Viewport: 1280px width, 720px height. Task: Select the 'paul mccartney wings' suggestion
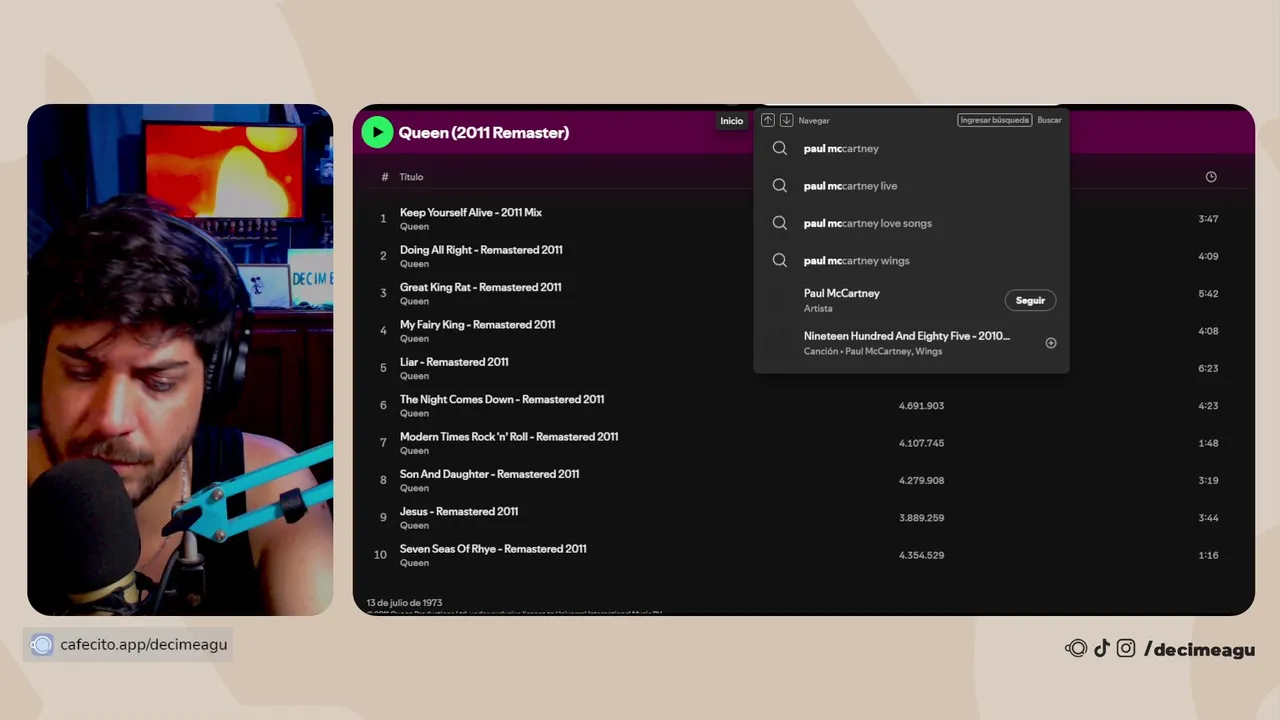point(856,260)
